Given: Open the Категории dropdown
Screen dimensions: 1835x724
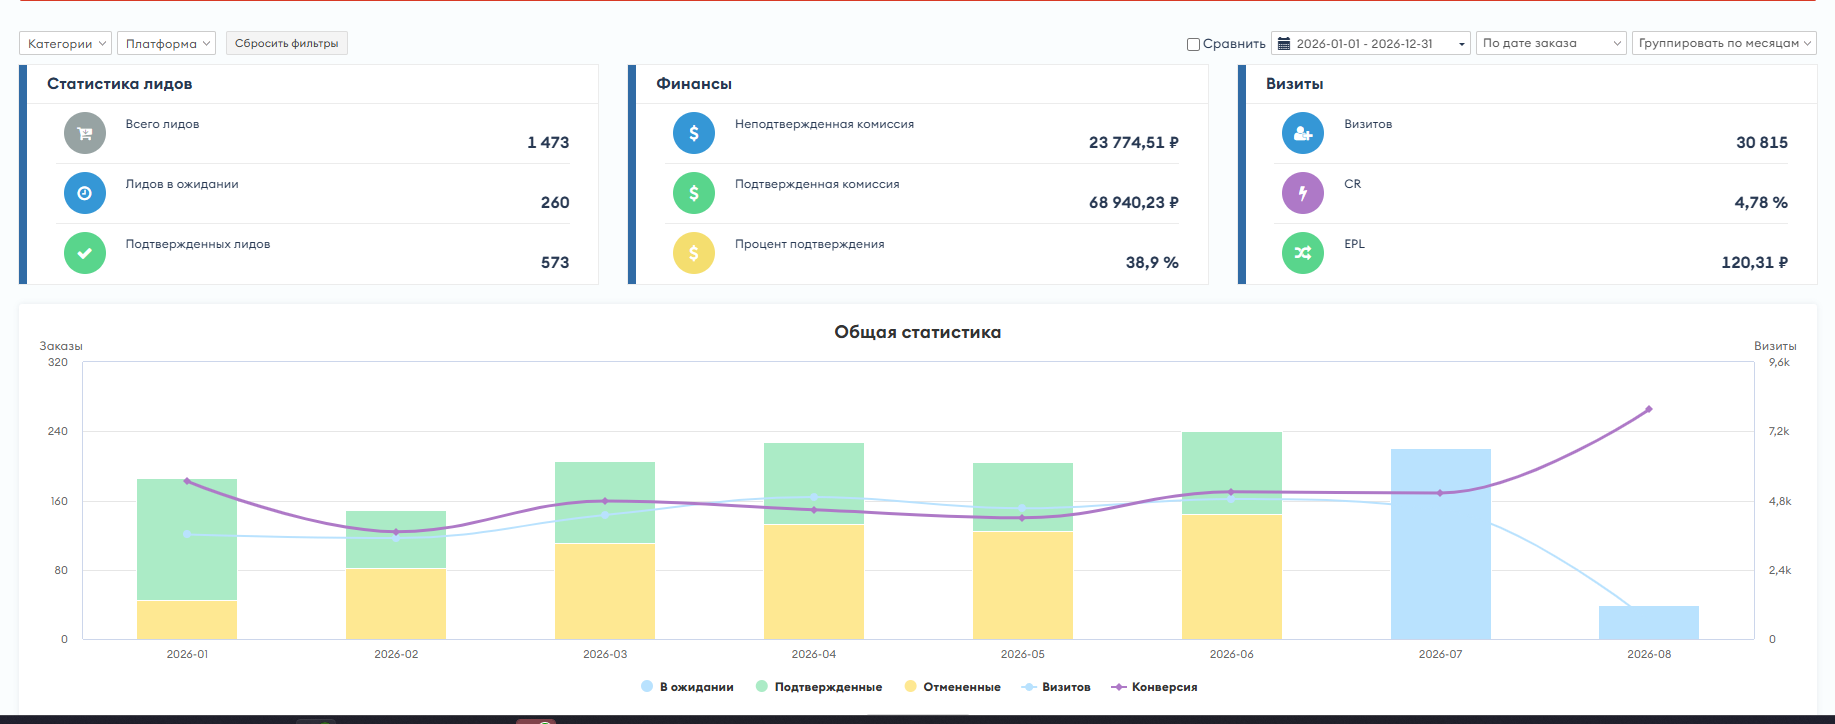Looking at the screenshot, I should tap(66, 43).
